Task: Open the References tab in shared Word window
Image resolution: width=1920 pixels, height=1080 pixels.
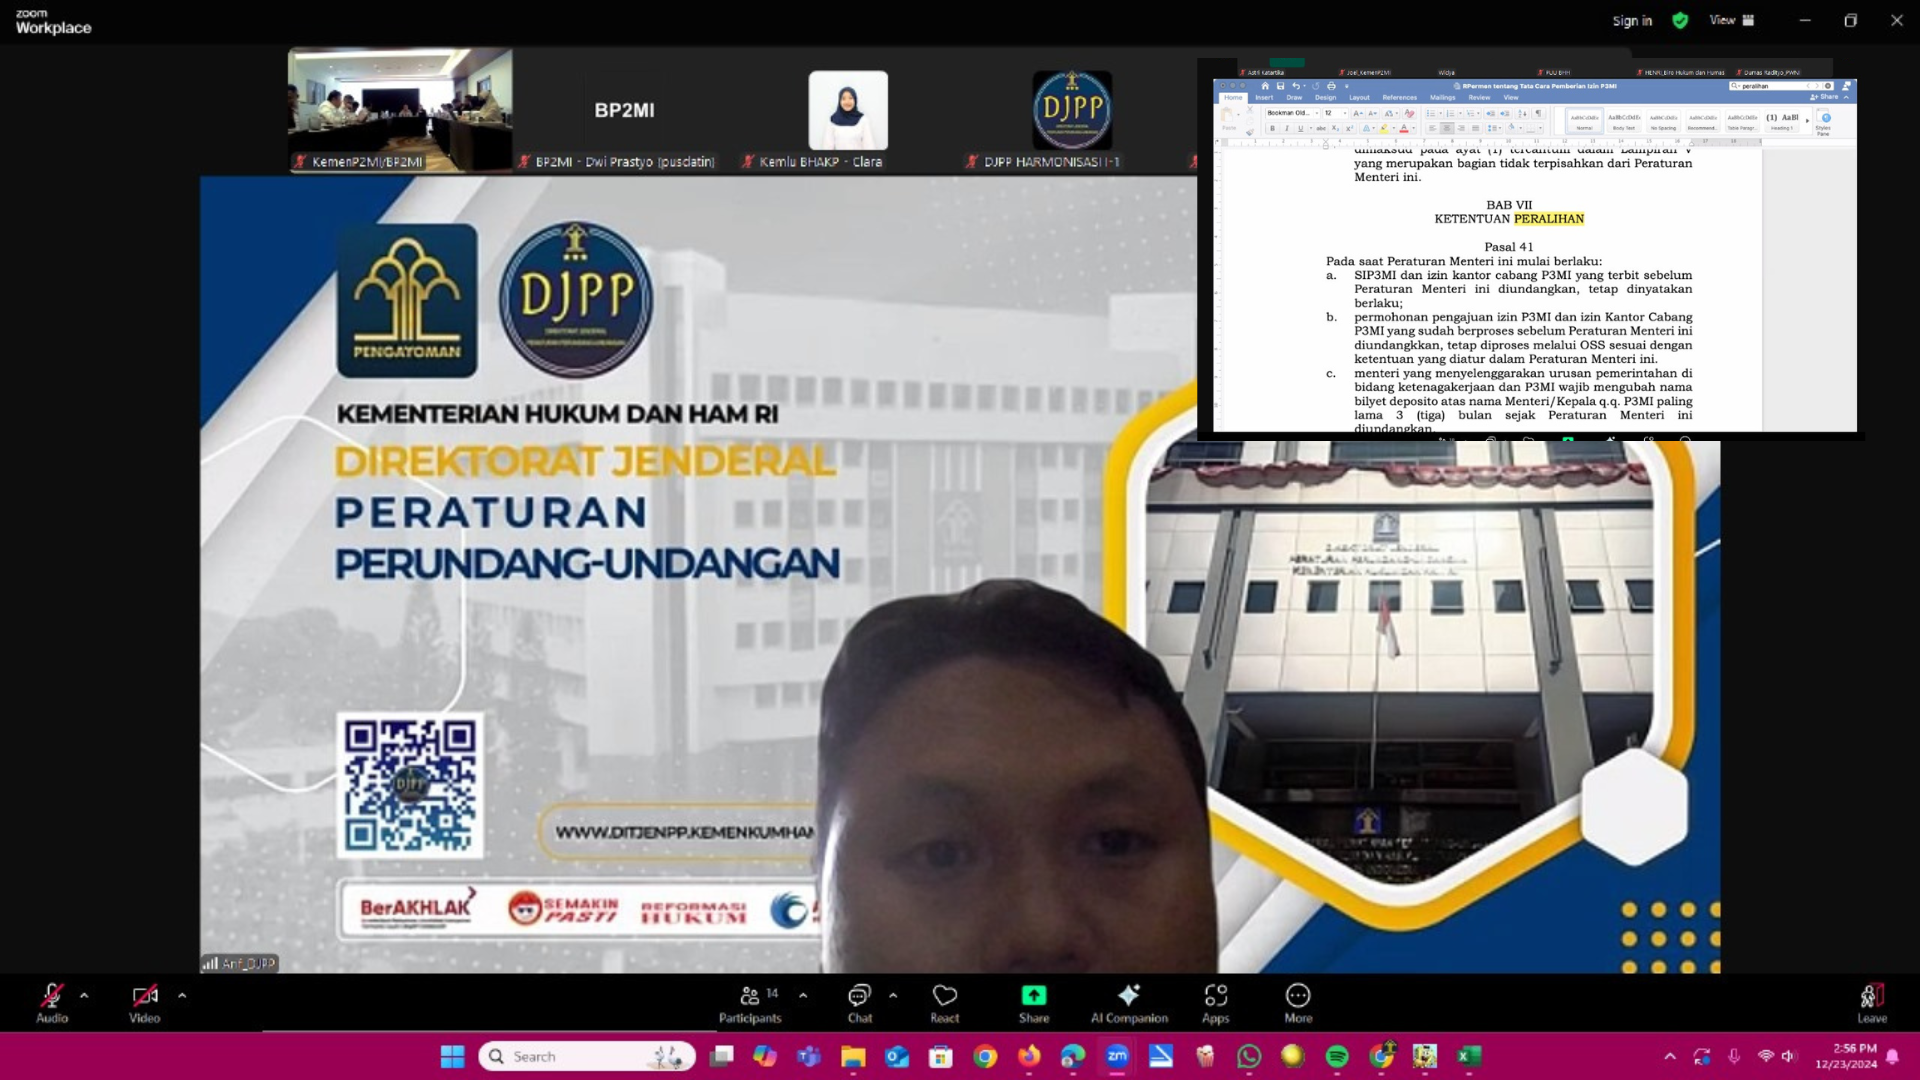Action: pos(1400,98)
